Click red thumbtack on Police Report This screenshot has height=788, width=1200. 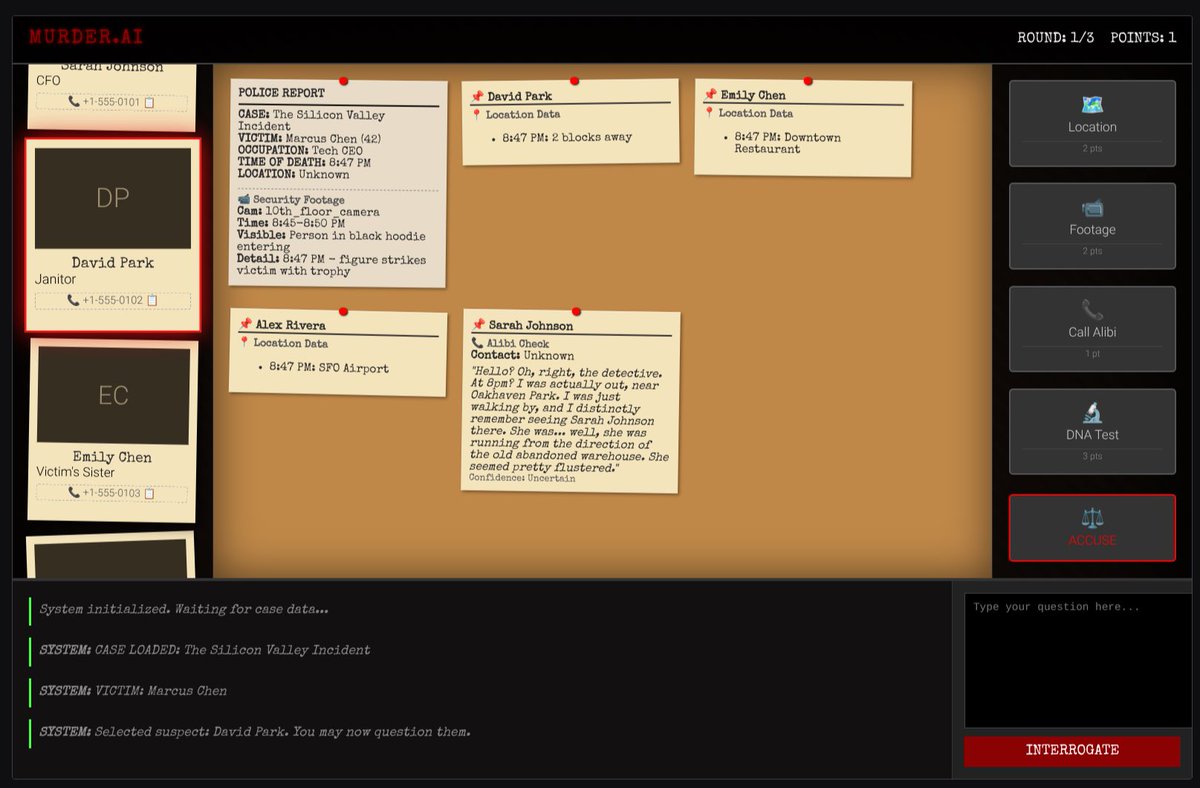tap(343, 81)
